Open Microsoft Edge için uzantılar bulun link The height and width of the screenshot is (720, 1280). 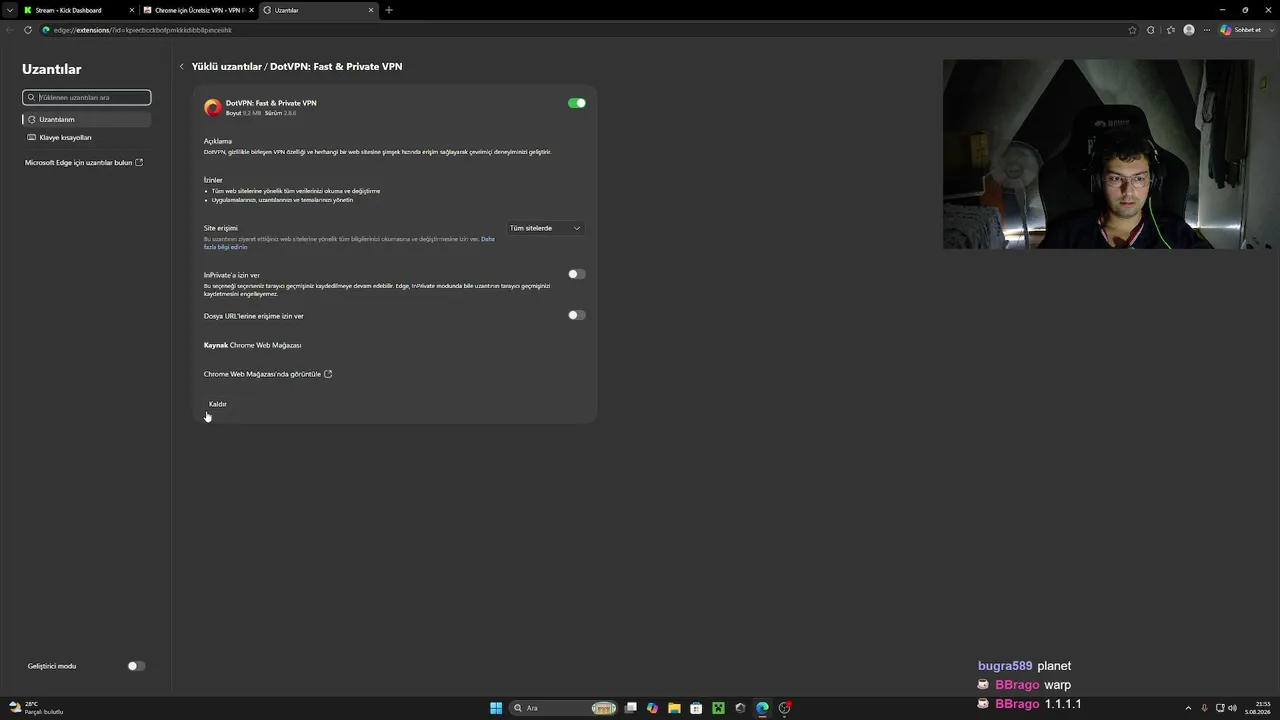click(x=84, y=162)
